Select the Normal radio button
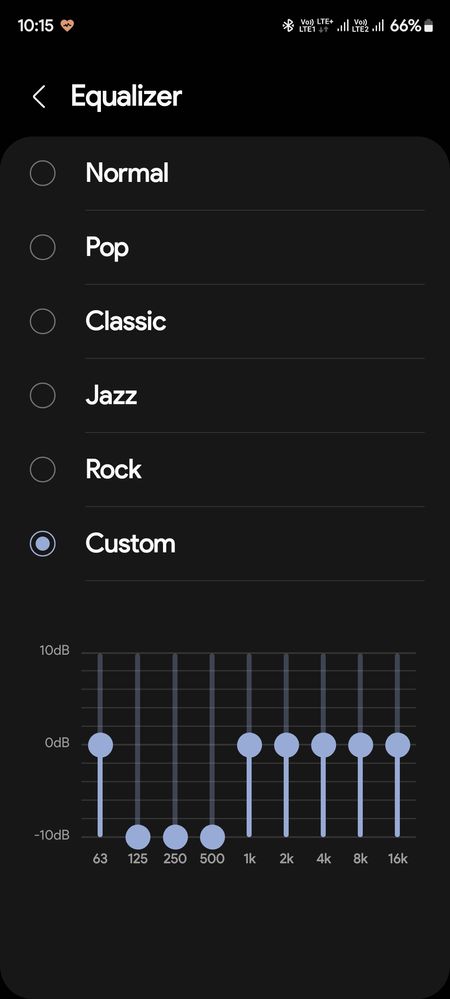This screenshot has height=999, width=450. pos(43,173)
